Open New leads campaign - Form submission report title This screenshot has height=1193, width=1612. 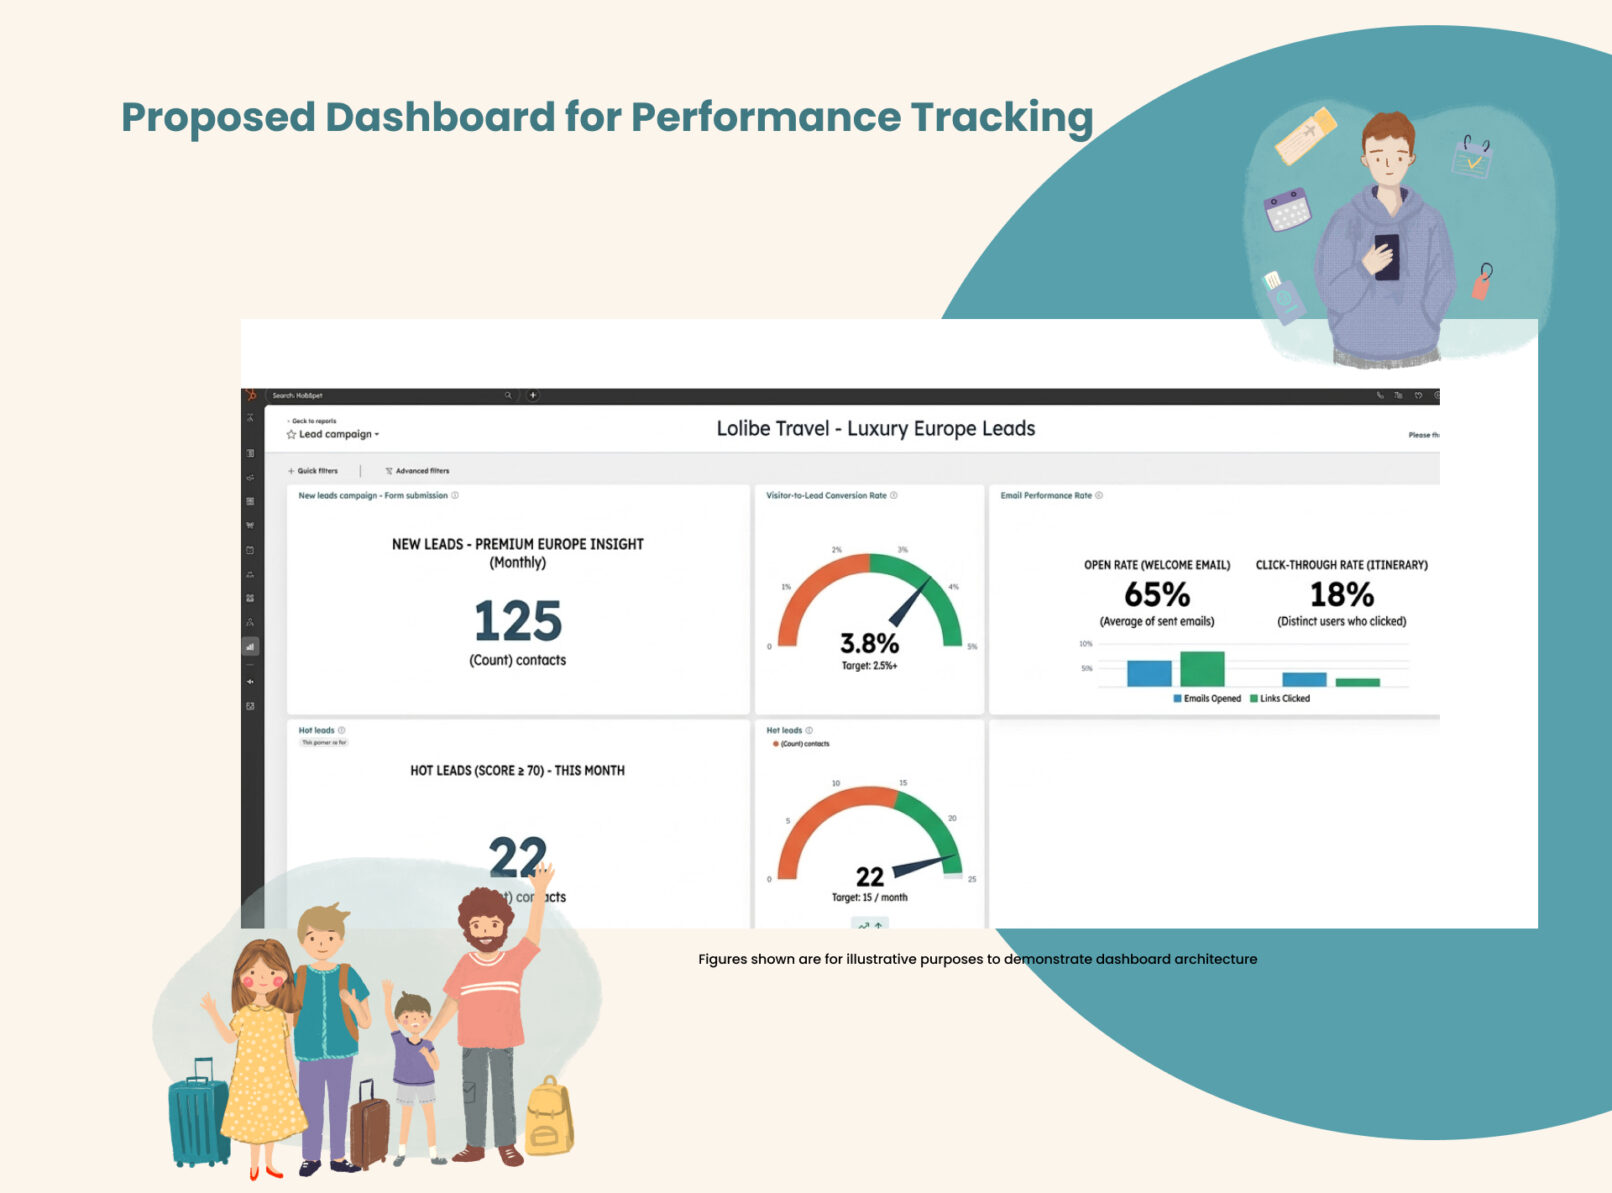pos(372,495)
